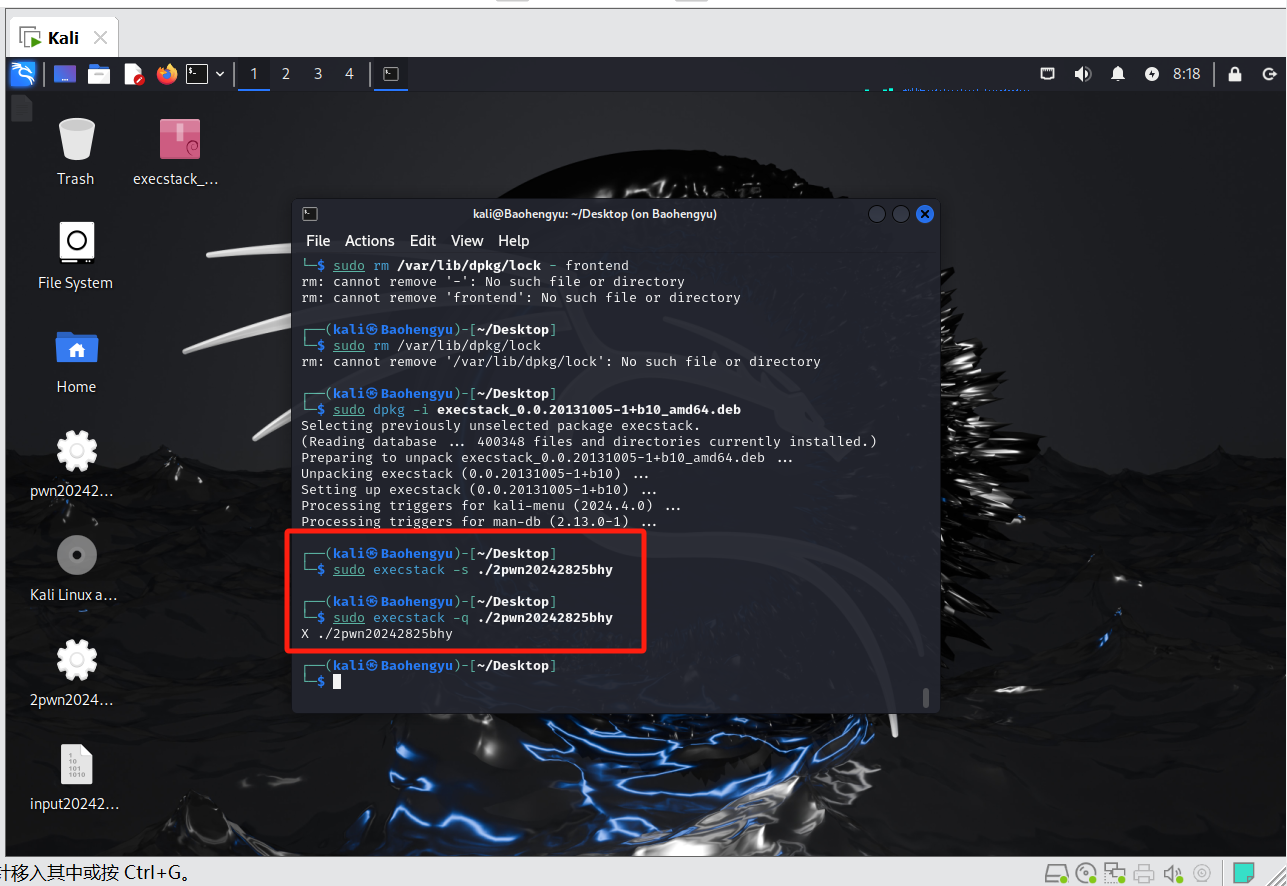
Task: Click the power manager tray icon
Action: (1152, 73)
